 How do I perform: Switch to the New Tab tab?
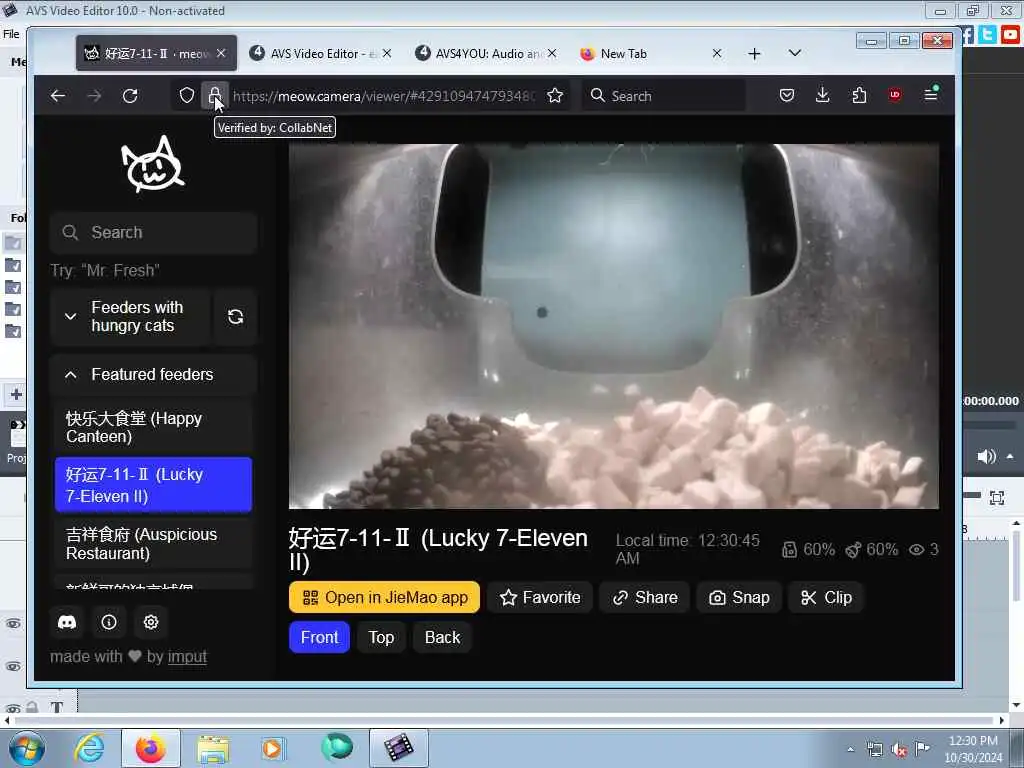click(x=652, y=54)
